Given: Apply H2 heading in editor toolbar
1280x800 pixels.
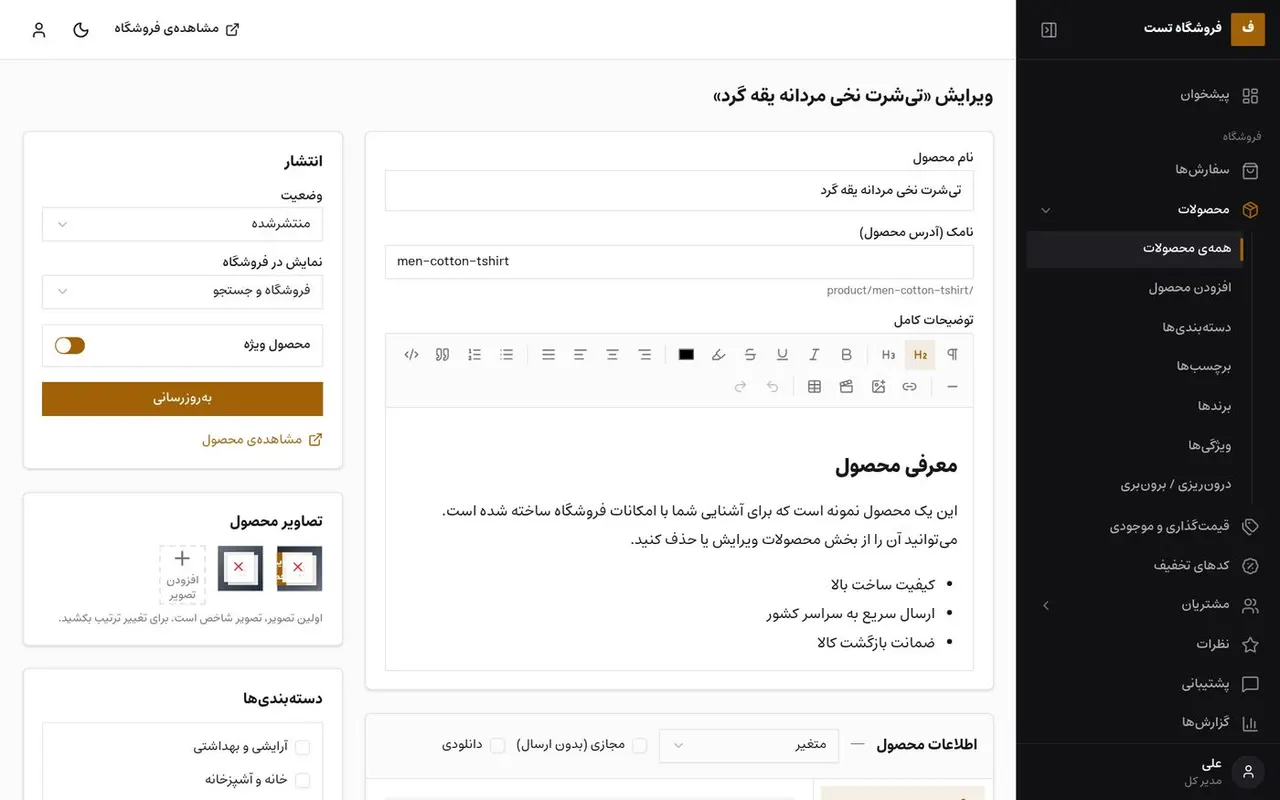Looking at the screenshot, I should (920, 355).
